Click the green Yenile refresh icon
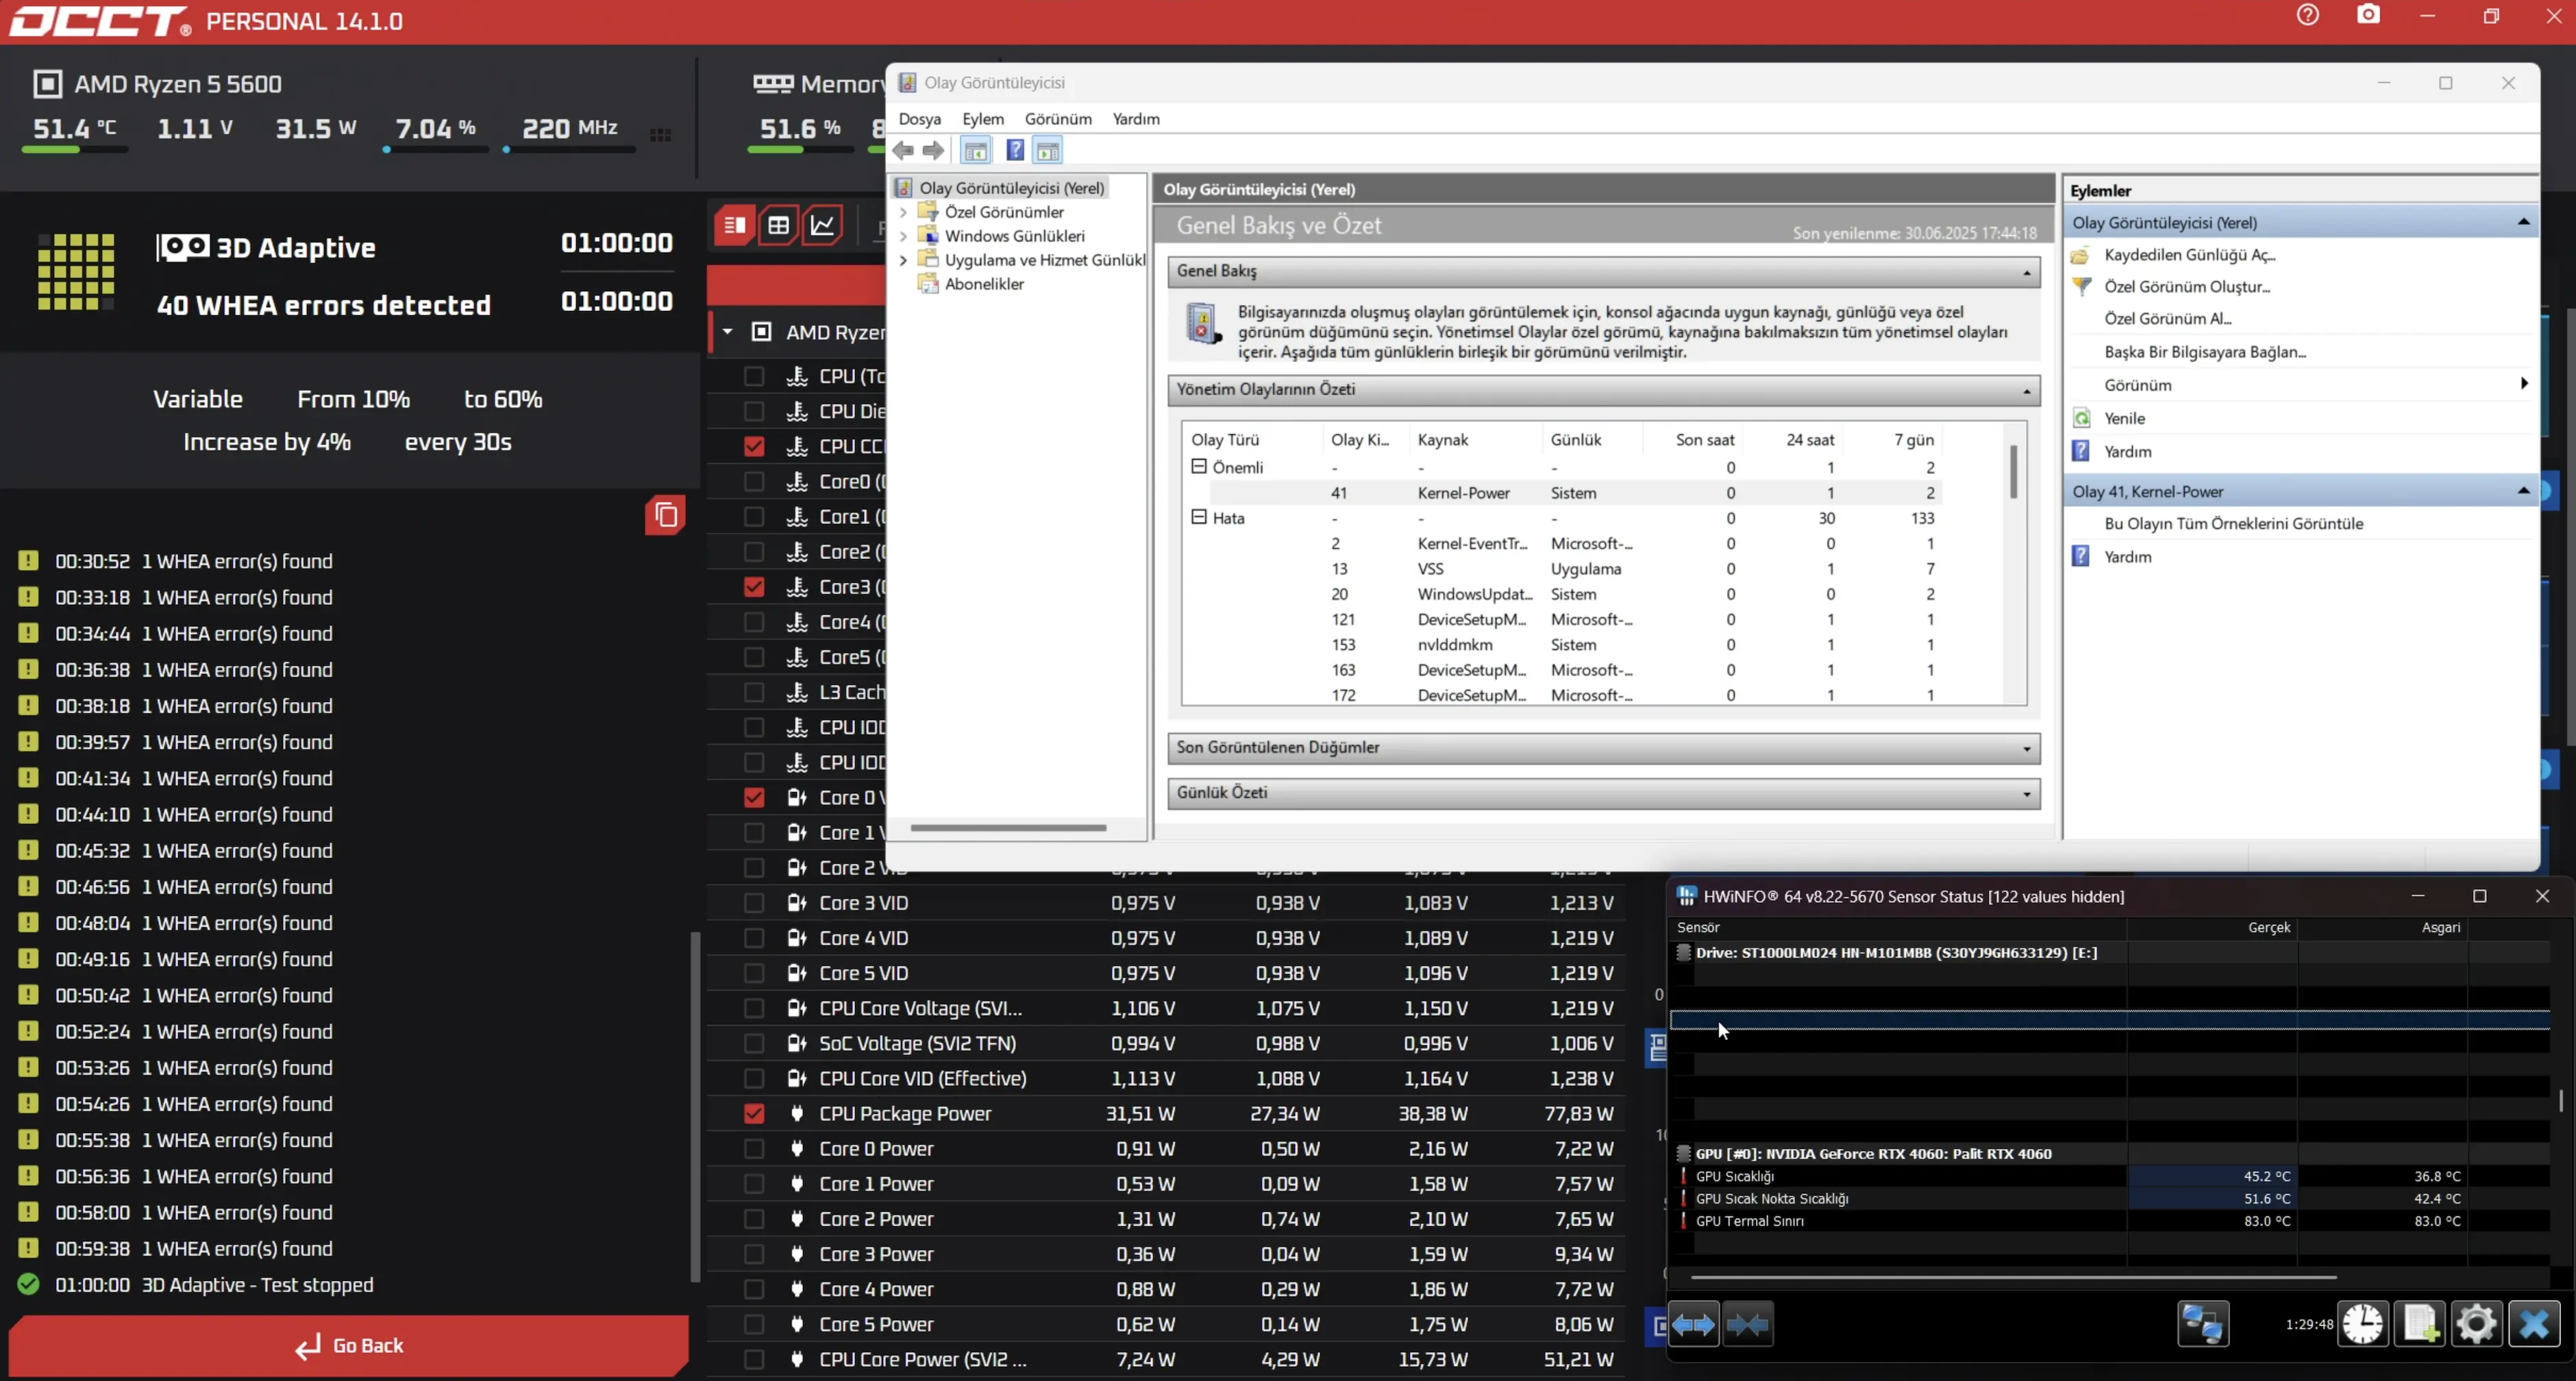 click(x=2082, y=419)
